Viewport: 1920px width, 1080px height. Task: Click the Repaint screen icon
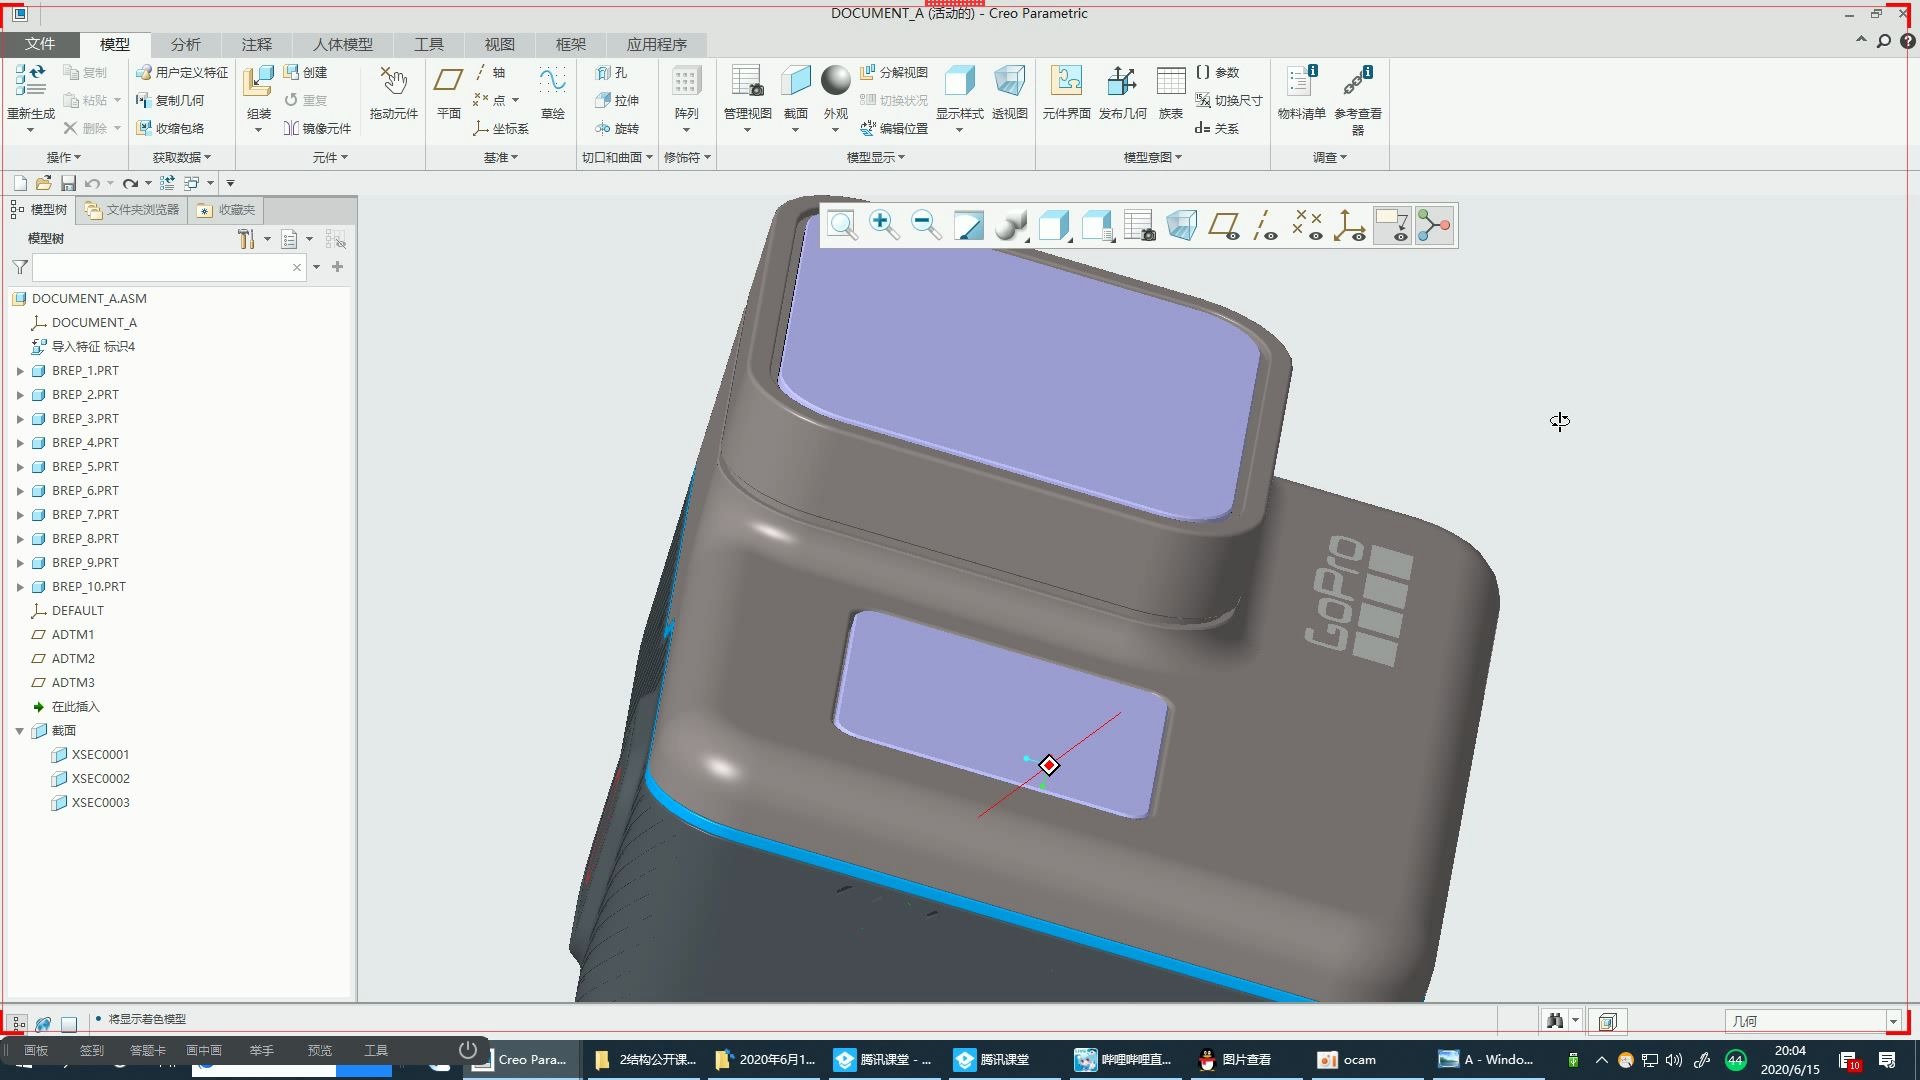(x=968, y=225)
